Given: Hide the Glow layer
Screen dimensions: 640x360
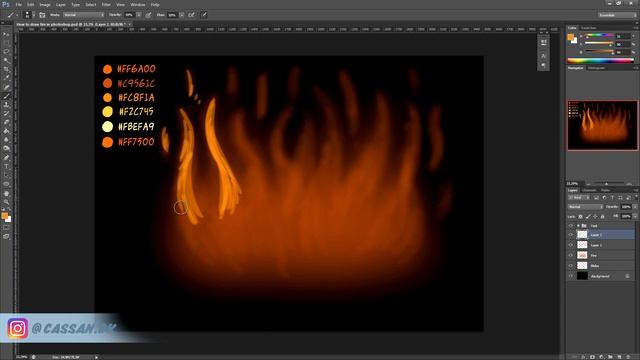Looking at the screenshot, I should (x=571, y=266).
